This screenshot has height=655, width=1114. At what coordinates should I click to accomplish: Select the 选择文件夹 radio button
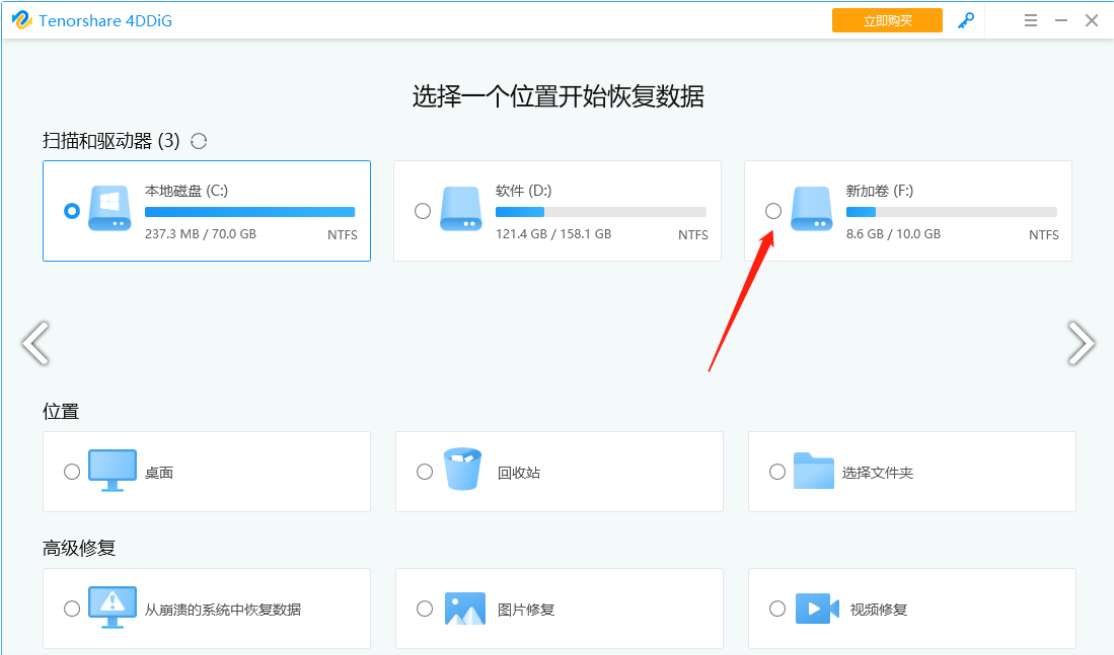[777, 472]
